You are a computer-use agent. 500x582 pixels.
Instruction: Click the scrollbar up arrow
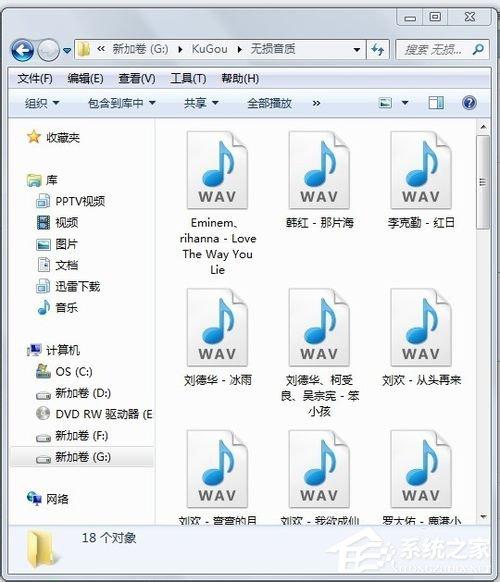[483, 127]
